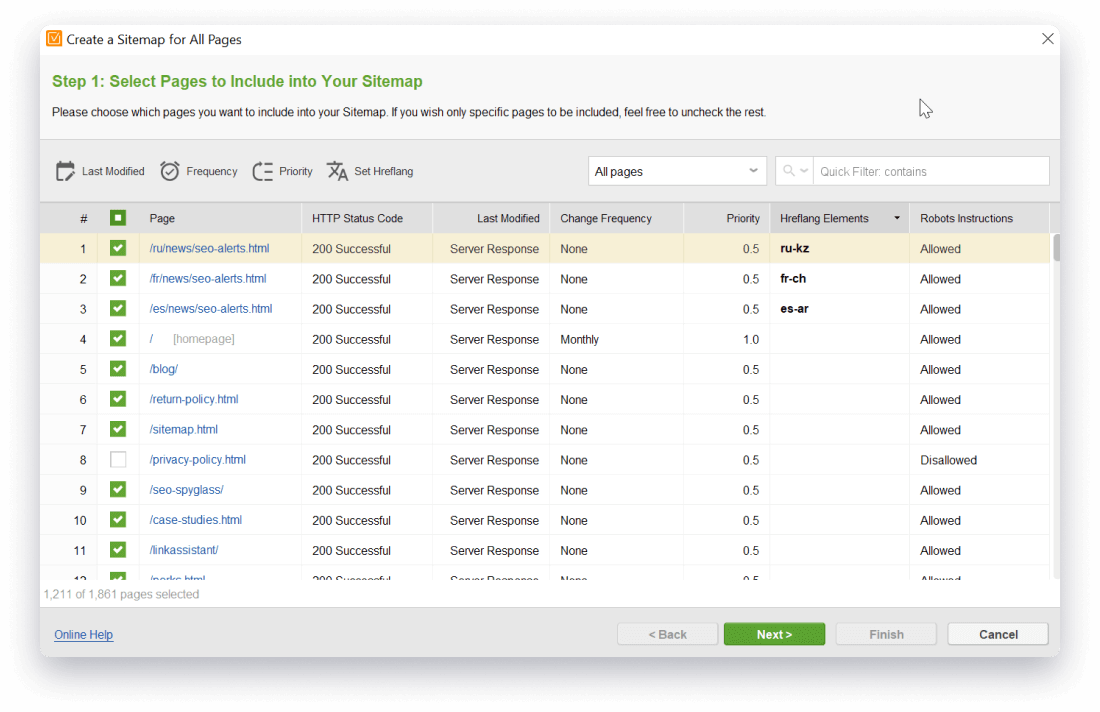Viewport: 1100px width, 712px height.
Task: Open the /linkassistant/ page link
Action: [x=183, y=550]
